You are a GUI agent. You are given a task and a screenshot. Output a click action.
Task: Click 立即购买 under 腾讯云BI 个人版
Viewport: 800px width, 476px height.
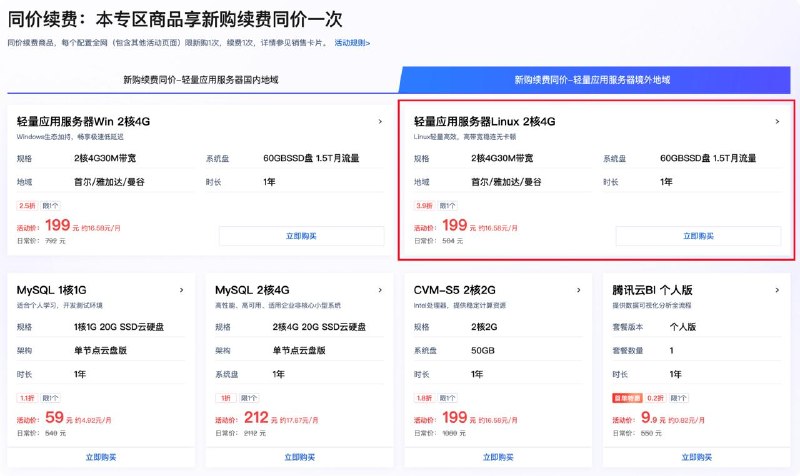(696, 457)
